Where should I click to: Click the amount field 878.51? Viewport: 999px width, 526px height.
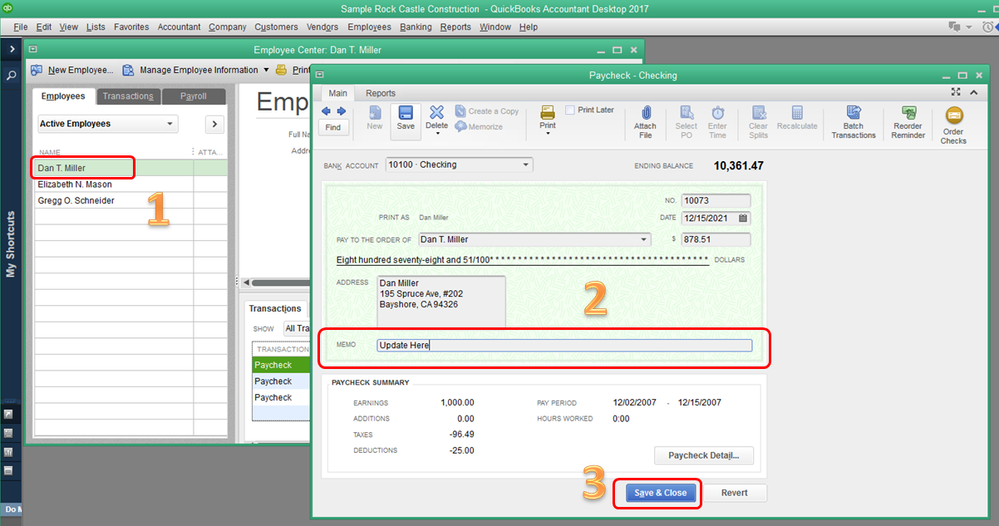pos(715,239)
